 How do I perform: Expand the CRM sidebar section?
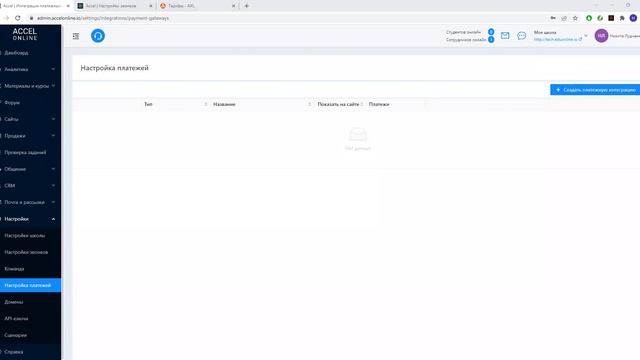coord(53,186)
